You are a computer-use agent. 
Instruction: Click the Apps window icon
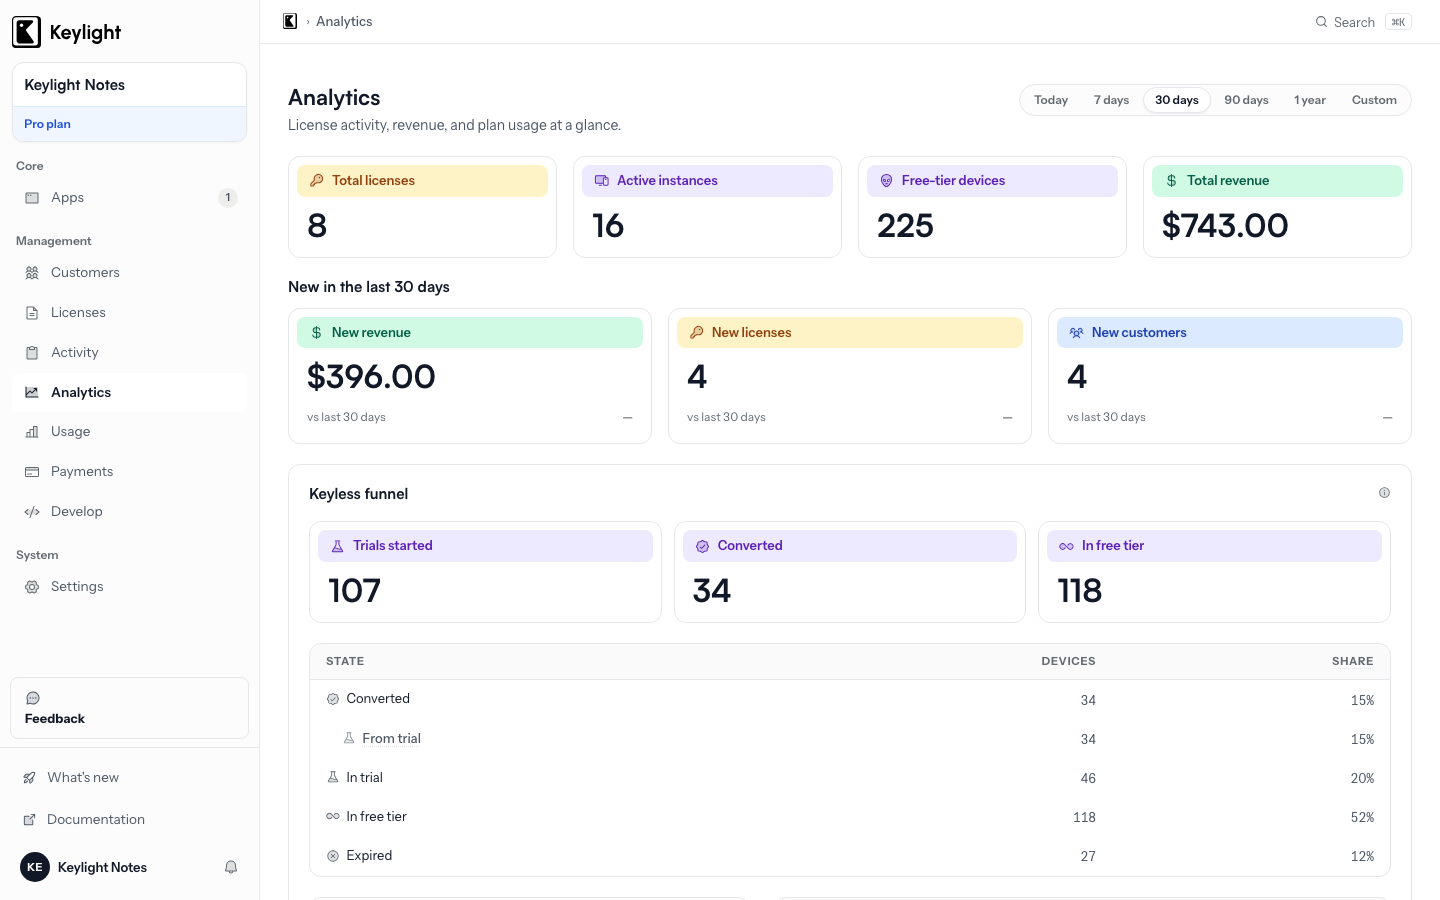(x=32, y=198)
